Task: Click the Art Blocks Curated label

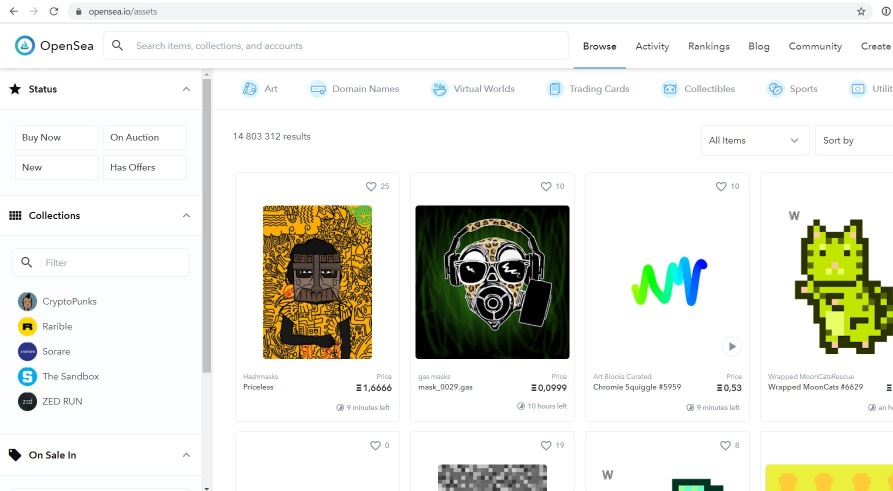Action: click(x=622, y=377)
